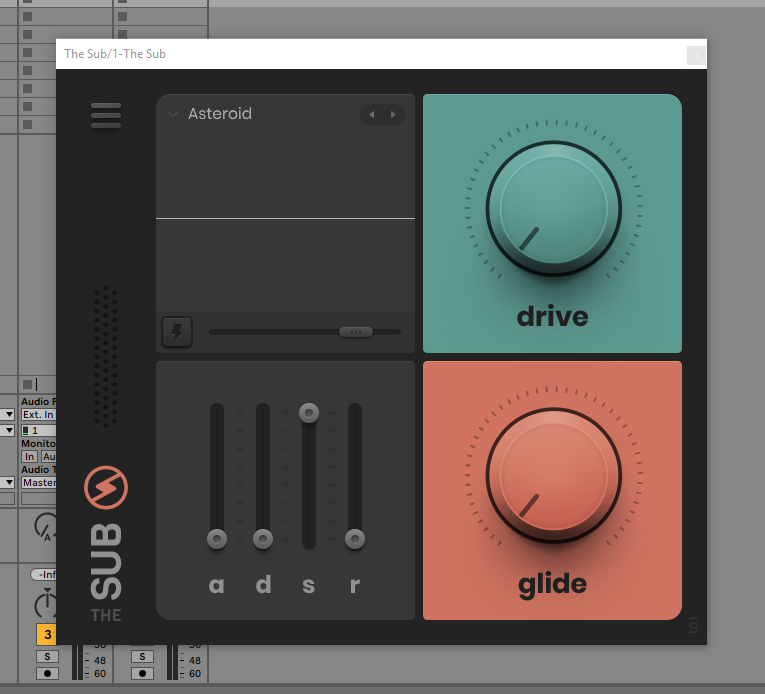Viewport: 765px width, 694px height.
Task: Click the clip stop button above Audio From
Action: click(27, 384)
